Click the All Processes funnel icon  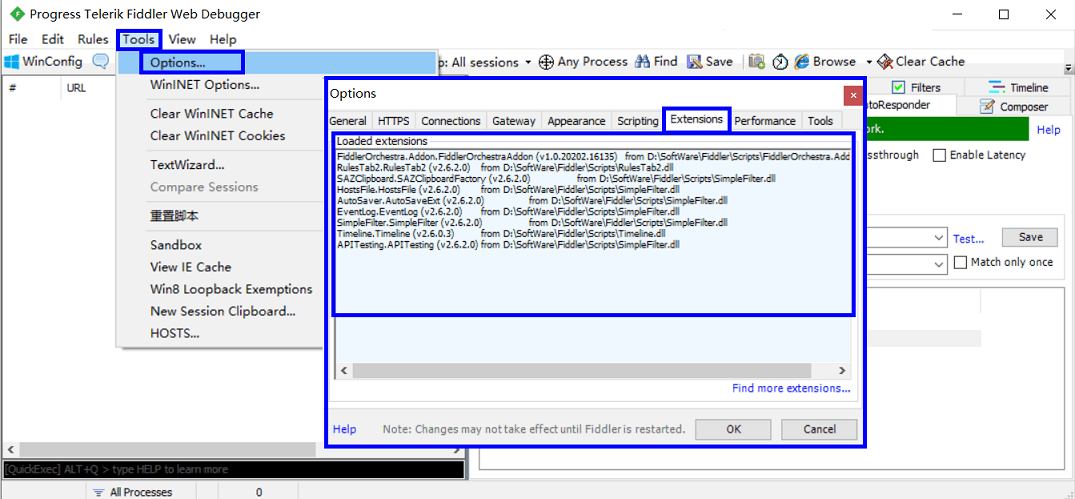[x=99, y=492]
